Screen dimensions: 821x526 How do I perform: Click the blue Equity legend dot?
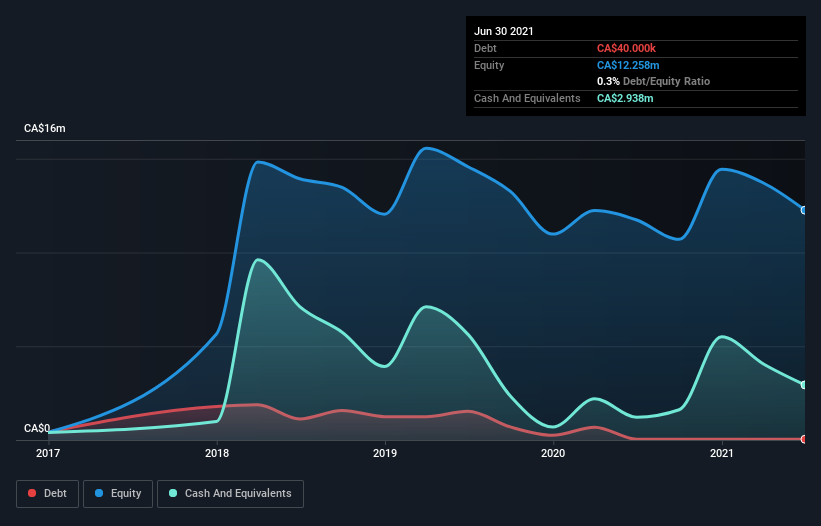pyautogui.click(x=99, y=493)
